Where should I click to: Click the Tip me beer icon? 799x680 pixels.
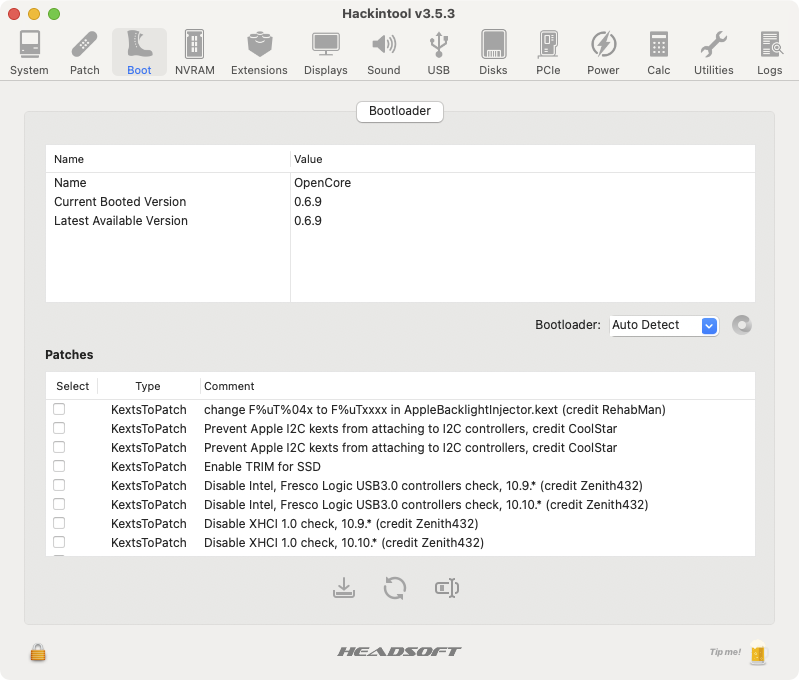(x=758, y=652)
